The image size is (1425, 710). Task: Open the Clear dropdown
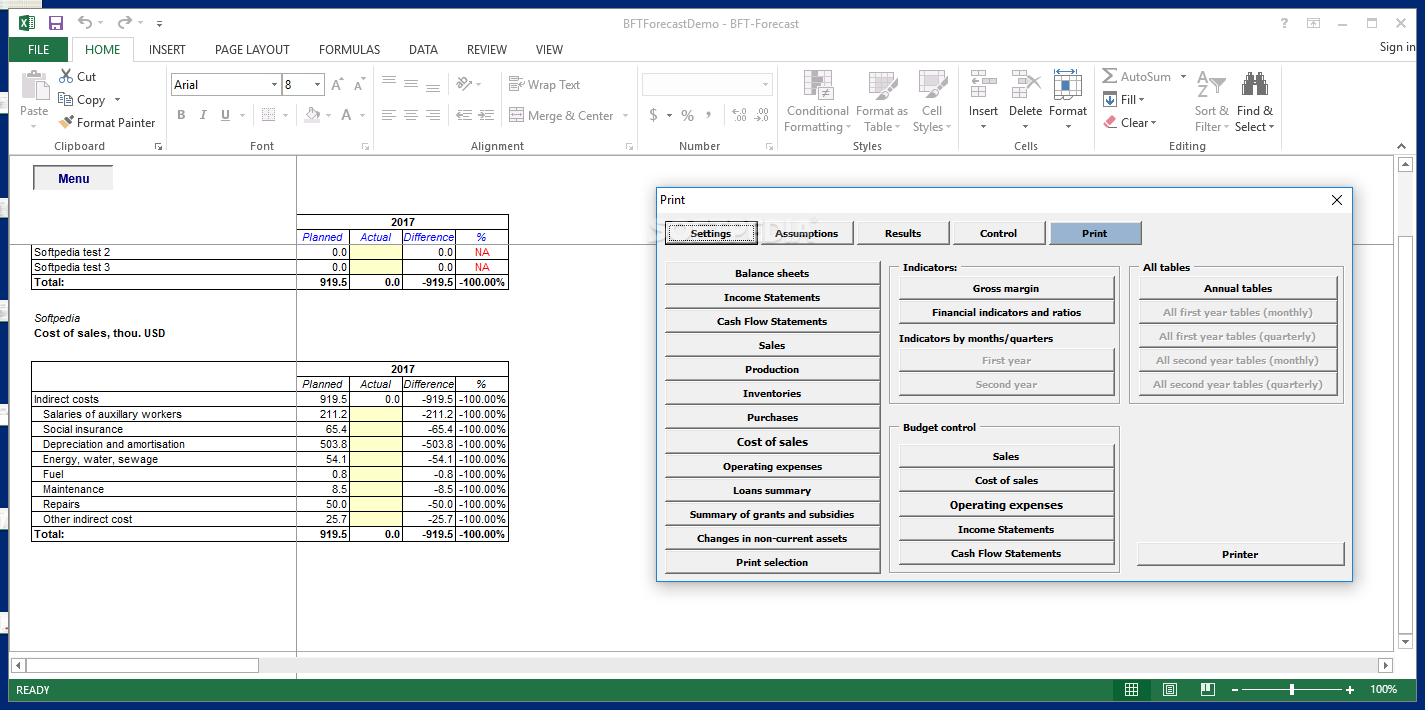pyautogui.click(x=1130, y=122)
